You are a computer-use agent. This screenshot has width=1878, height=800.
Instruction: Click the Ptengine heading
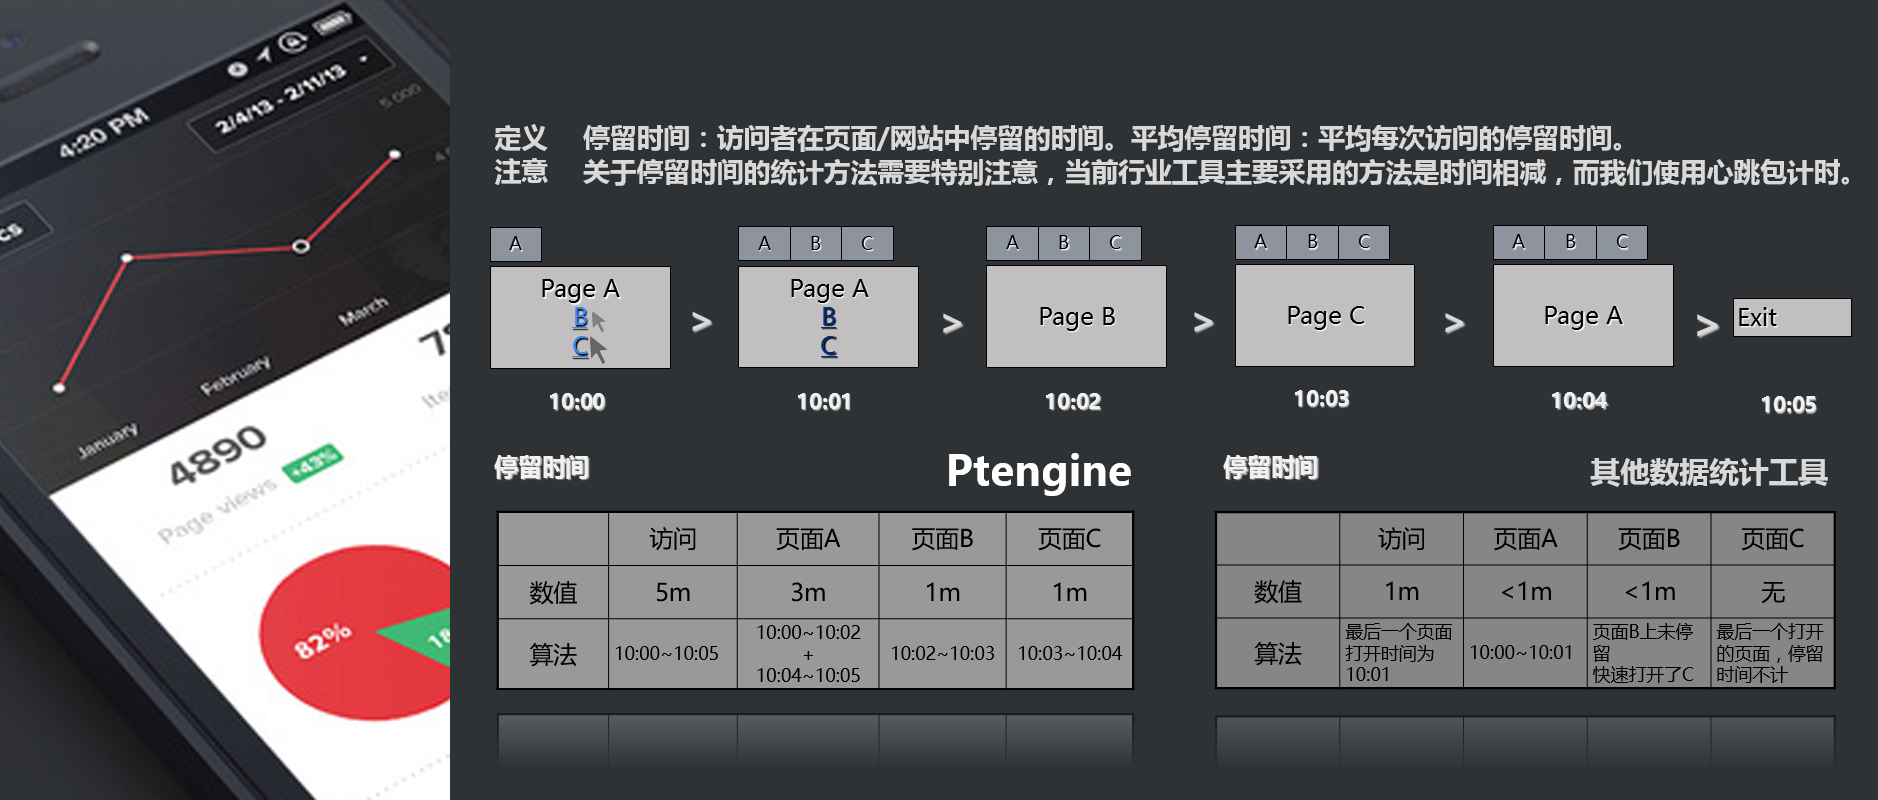1039,471
